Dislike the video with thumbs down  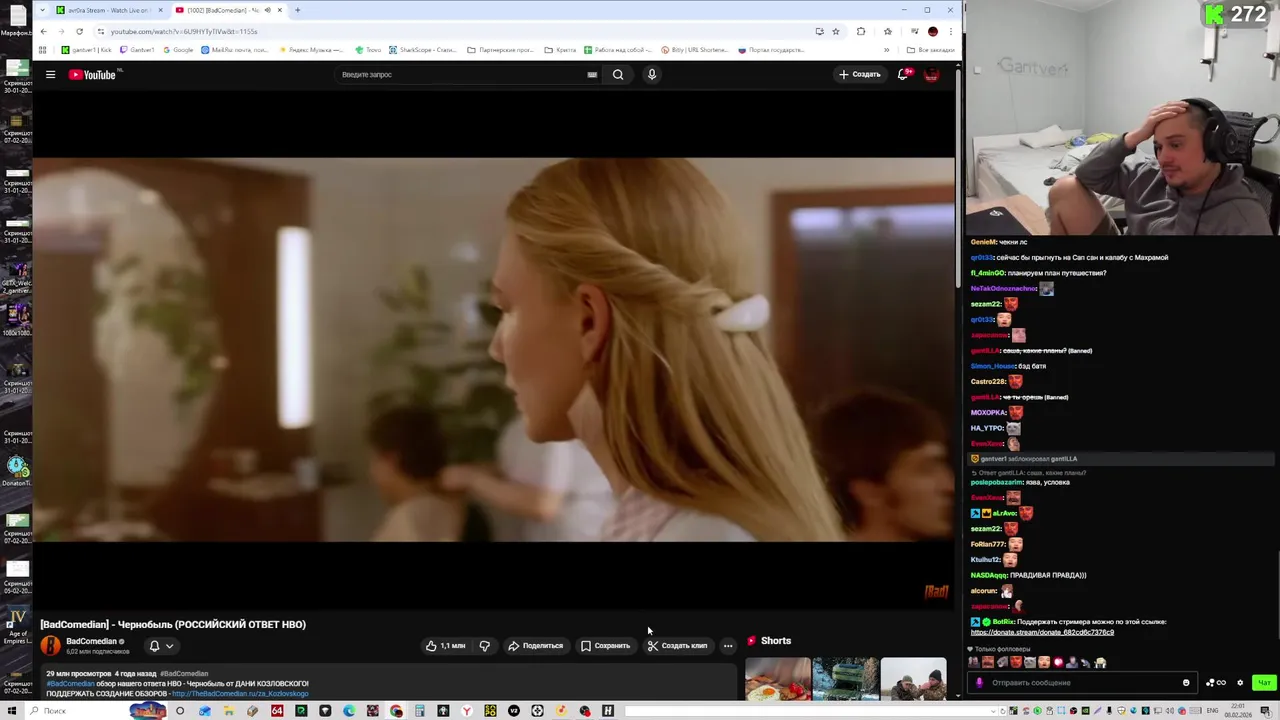click(485, 646)
